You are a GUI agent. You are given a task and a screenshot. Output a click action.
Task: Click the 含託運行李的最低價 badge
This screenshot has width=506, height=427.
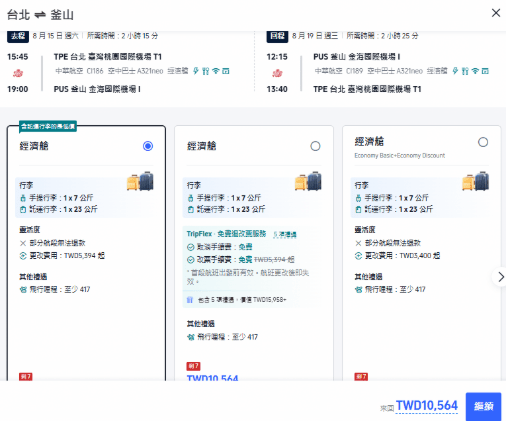tap(48, 126)
